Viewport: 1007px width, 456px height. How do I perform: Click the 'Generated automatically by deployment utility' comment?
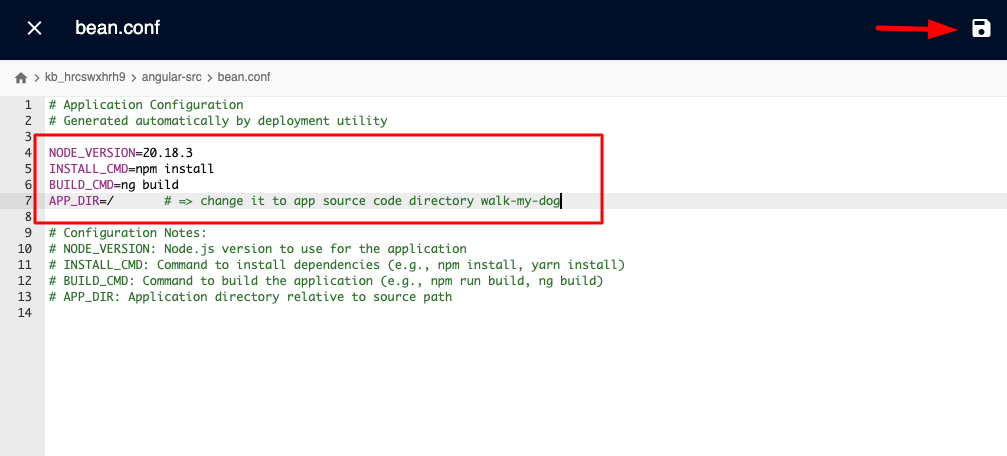pyautogui.click(x=218, y=121)
